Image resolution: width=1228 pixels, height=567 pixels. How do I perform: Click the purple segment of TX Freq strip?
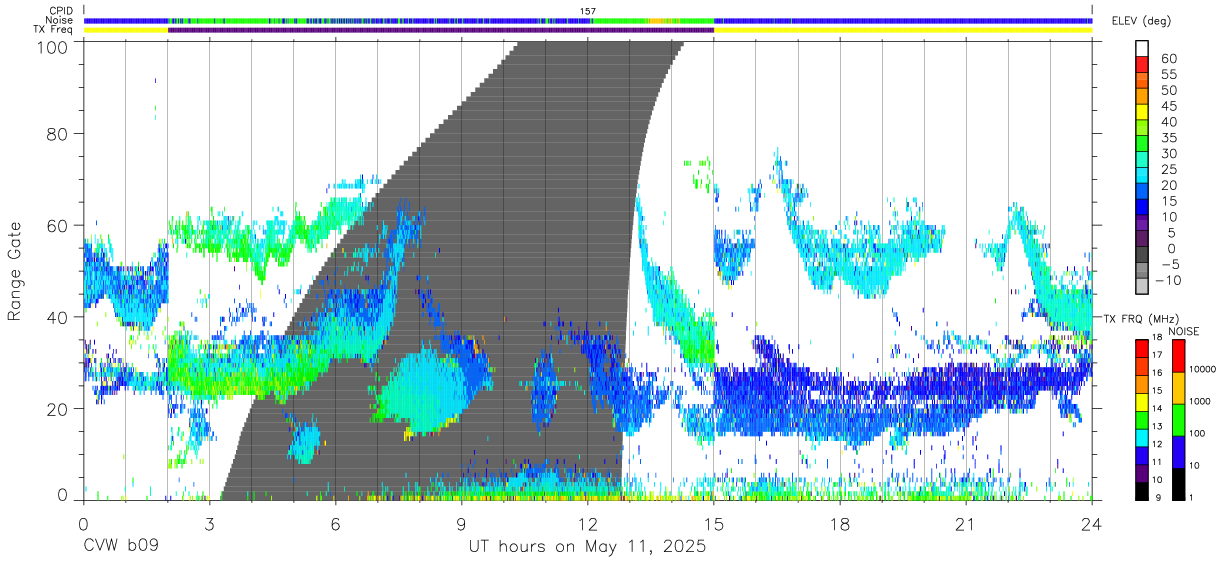pyautogui.click(x=441, y=30)
